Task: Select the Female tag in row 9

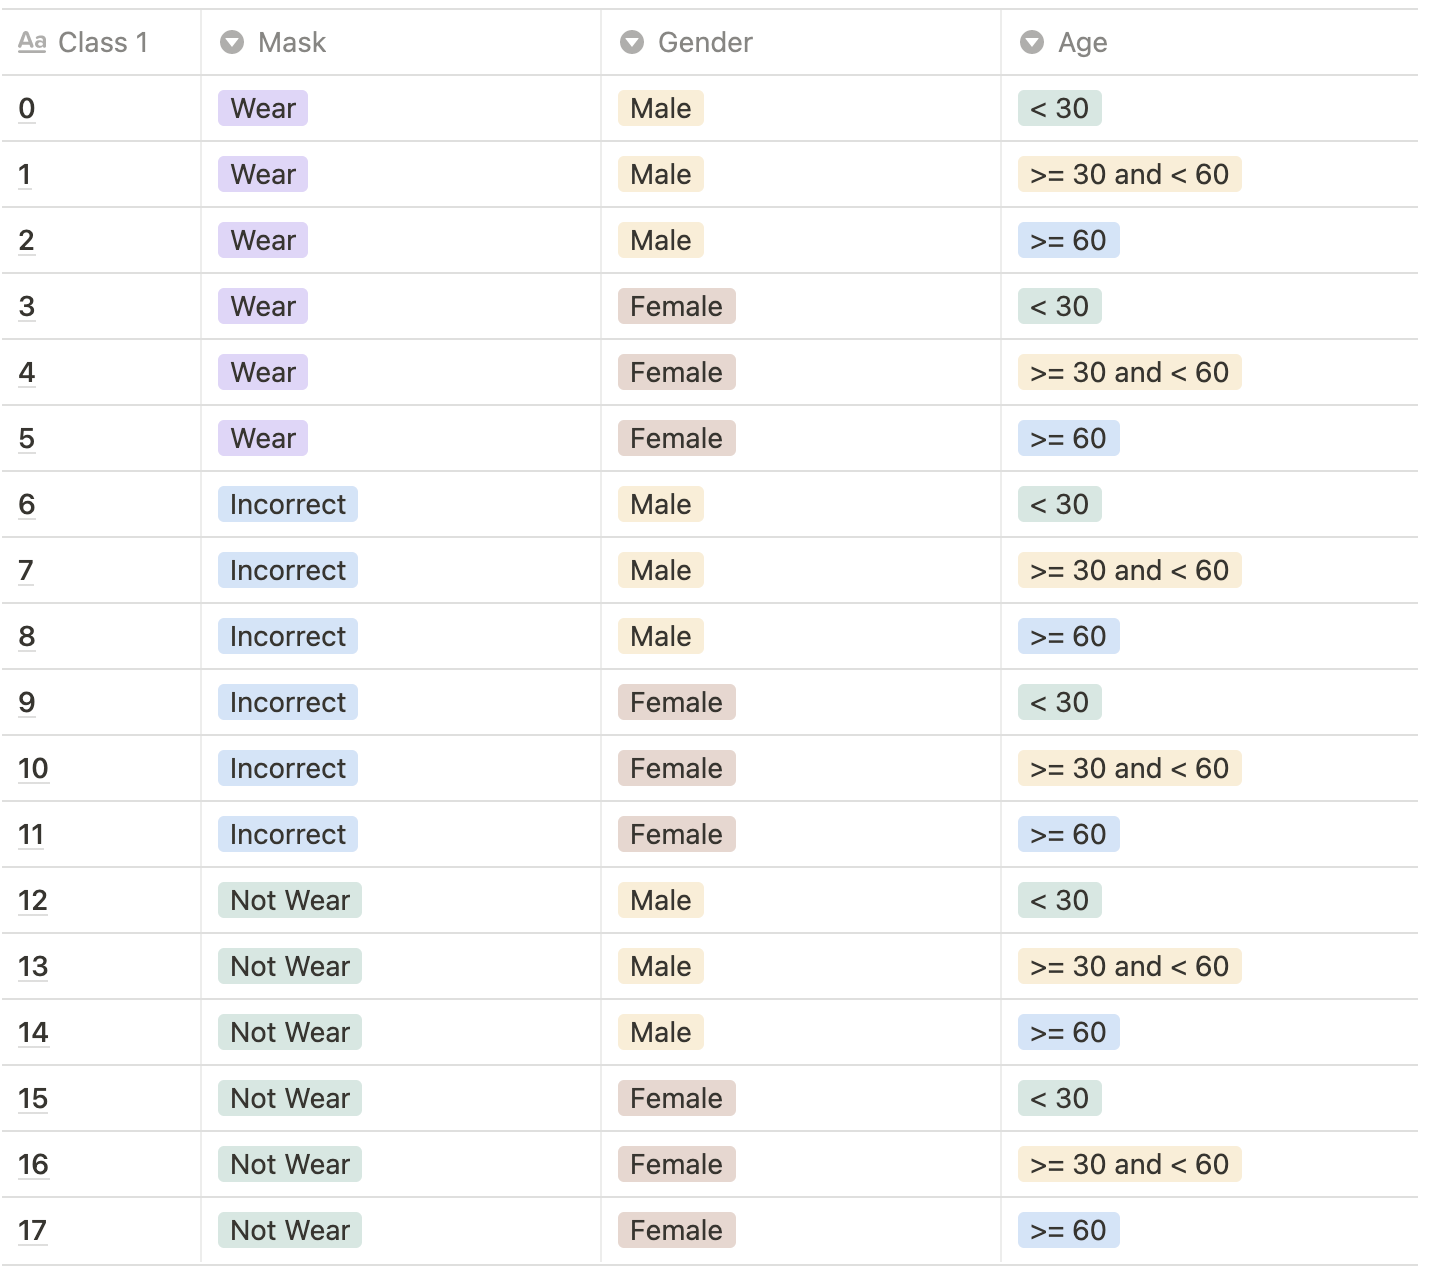Action: (x=676, y=702)
